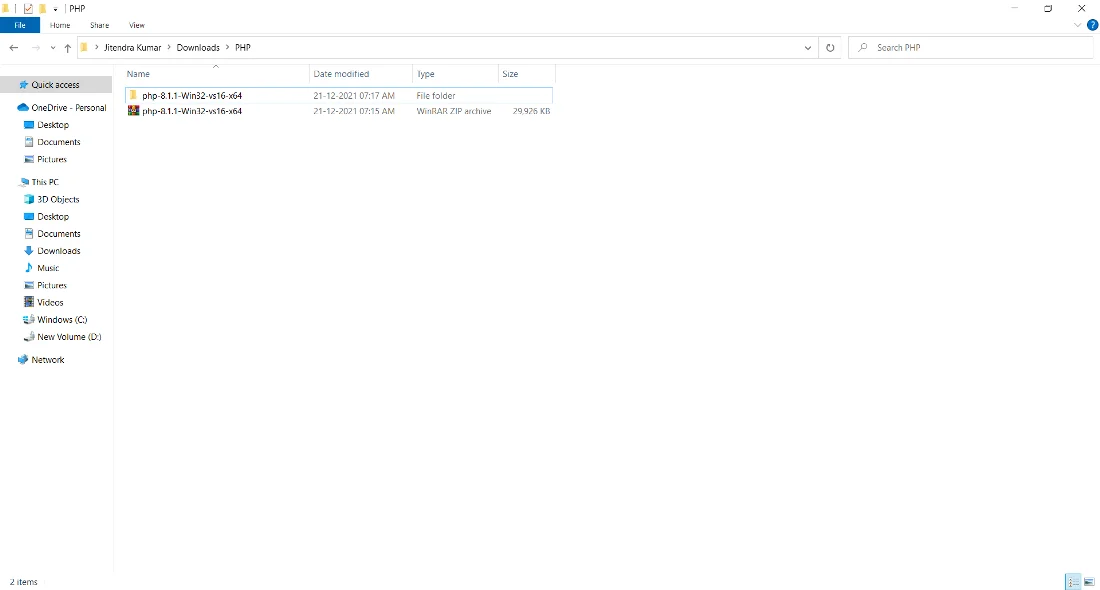Click the breadcrumb root folder icon
This screenshot has height=590, width=1100.
[x=84, y=48]
